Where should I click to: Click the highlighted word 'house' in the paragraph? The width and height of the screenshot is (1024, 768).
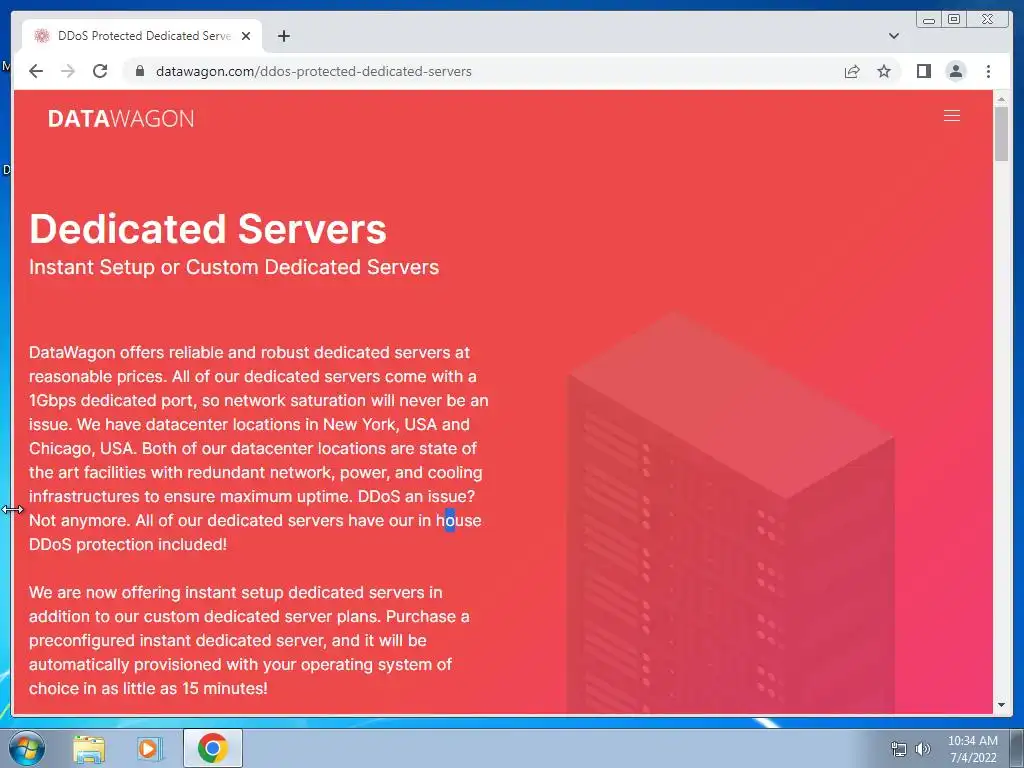(458, 520)
